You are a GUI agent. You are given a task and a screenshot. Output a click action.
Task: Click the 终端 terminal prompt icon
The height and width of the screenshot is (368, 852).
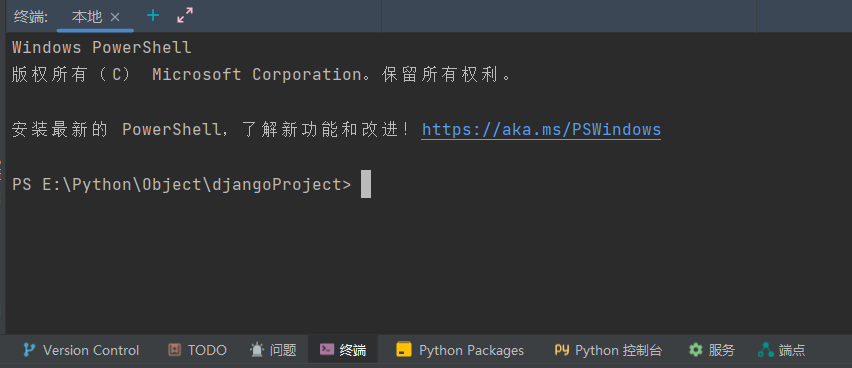click(327, 350)
